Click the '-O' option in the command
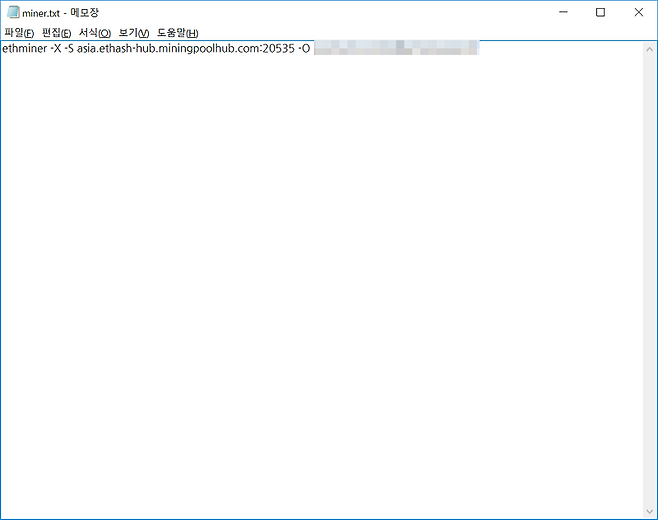This screenshot has height=520, width=658. [x=304, y=49]
